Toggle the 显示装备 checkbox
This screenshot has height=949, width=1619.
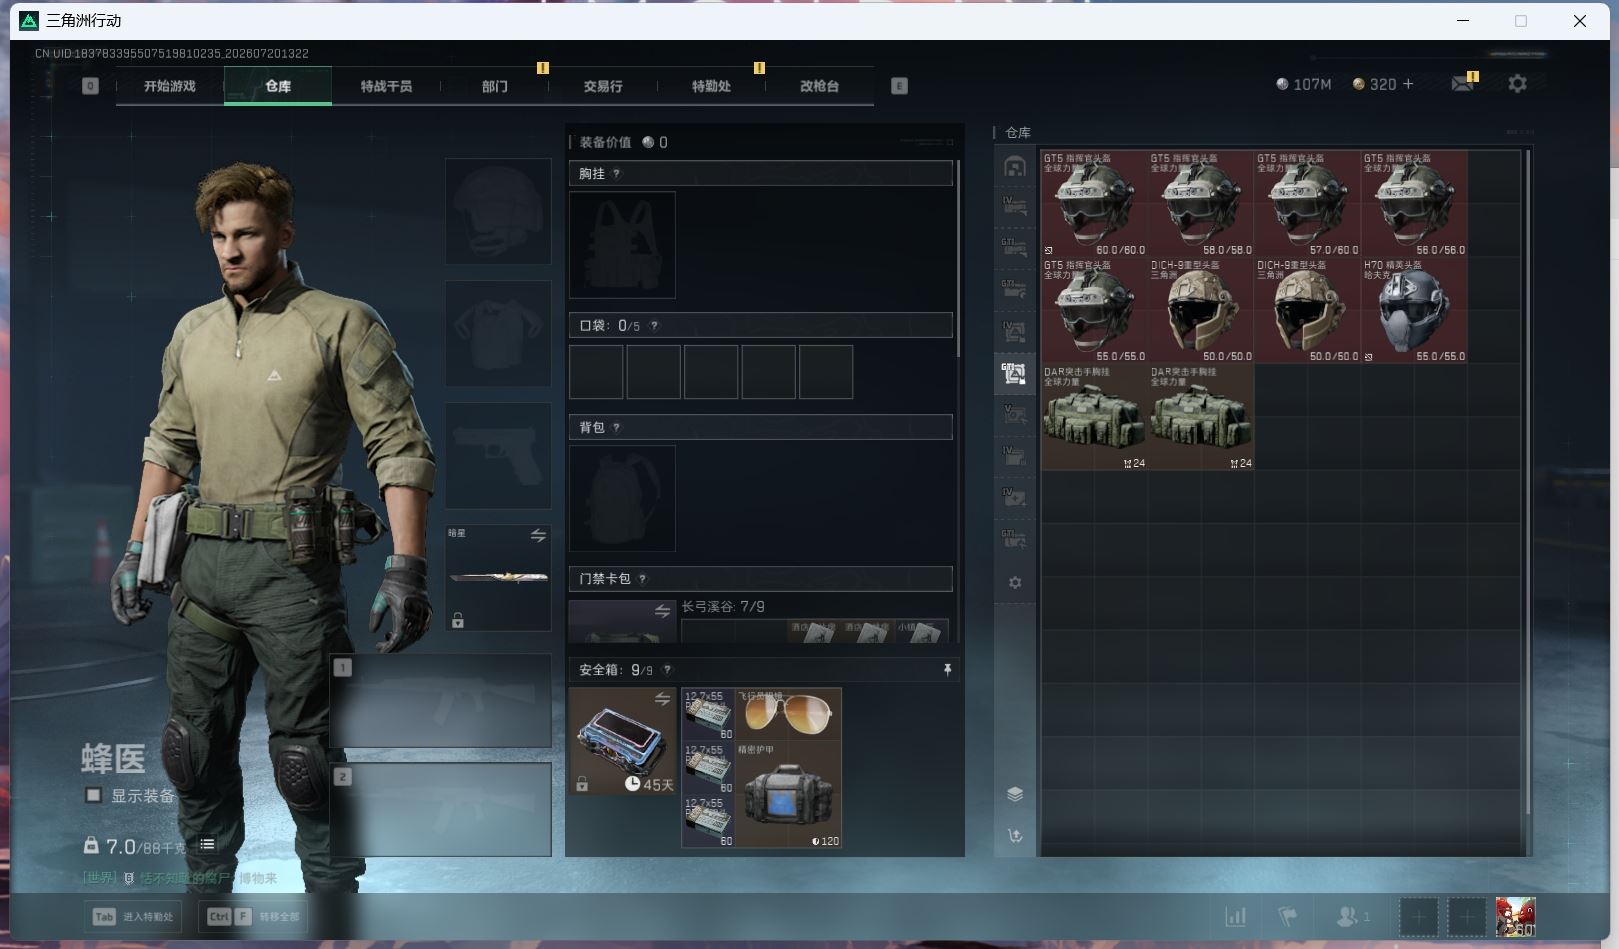[x=93, y=796]
